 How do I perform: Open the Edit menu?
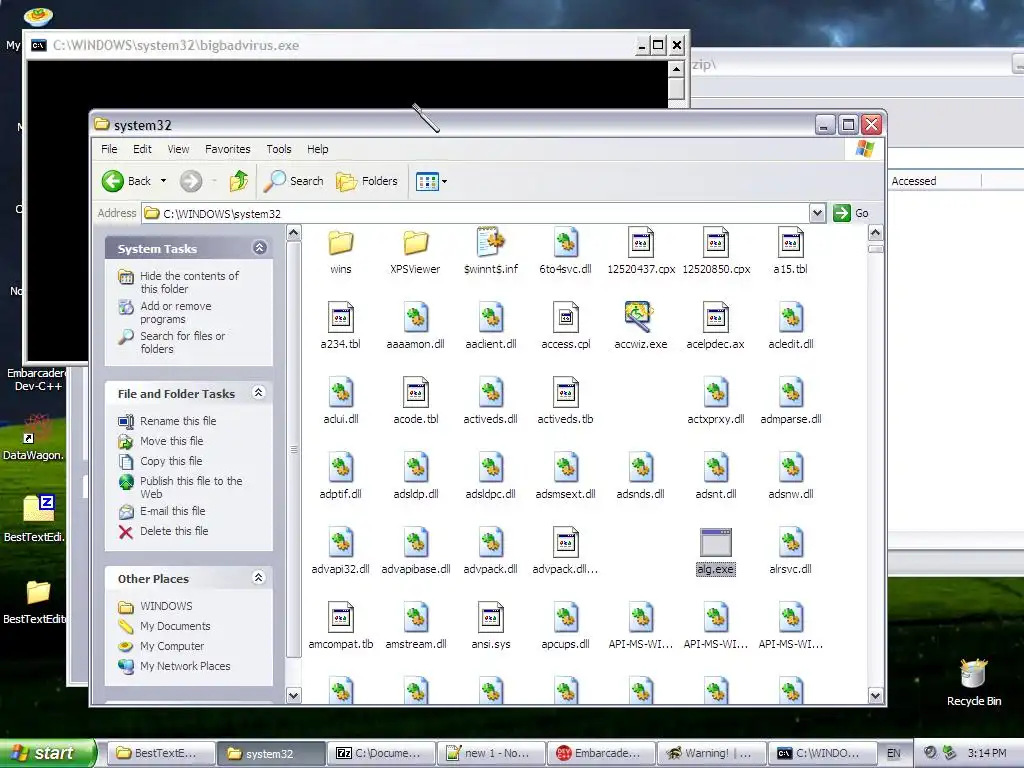tap(142, 149)
